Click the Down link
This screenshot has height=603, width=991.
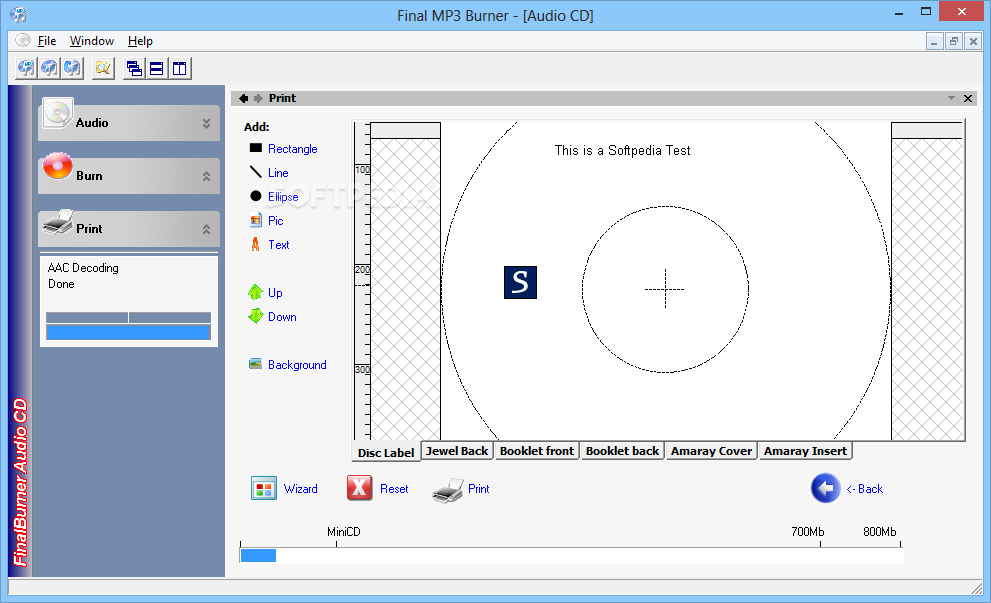coord(282,317)
